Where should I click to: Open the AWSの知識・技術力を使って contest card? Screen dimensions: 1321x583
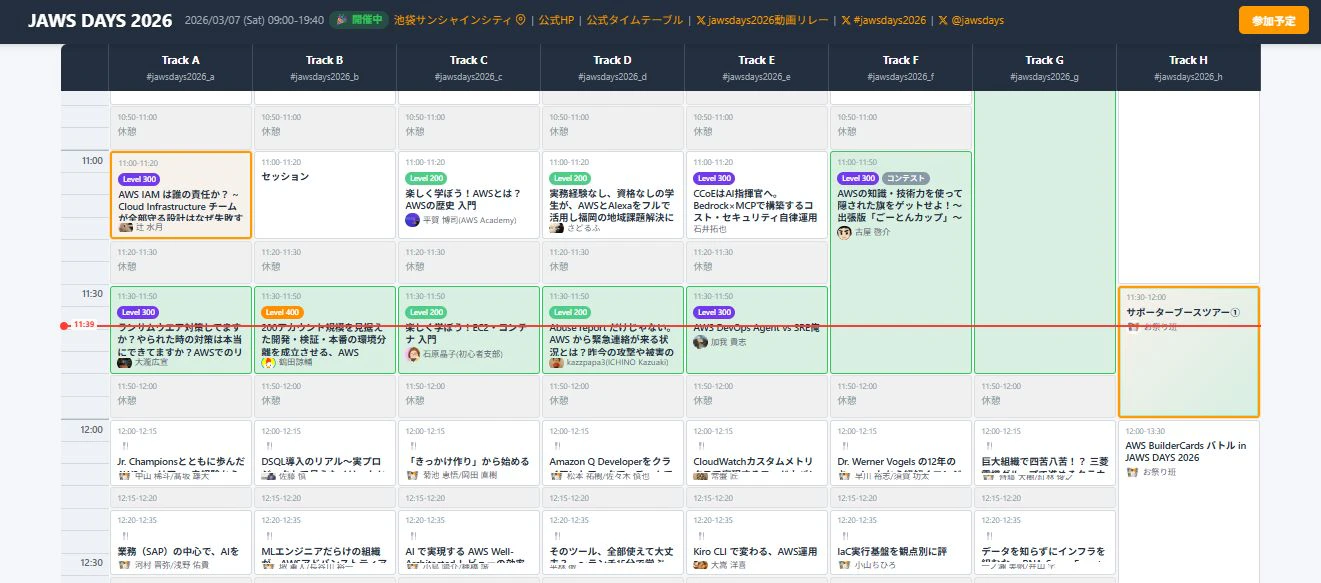[901, 263]
